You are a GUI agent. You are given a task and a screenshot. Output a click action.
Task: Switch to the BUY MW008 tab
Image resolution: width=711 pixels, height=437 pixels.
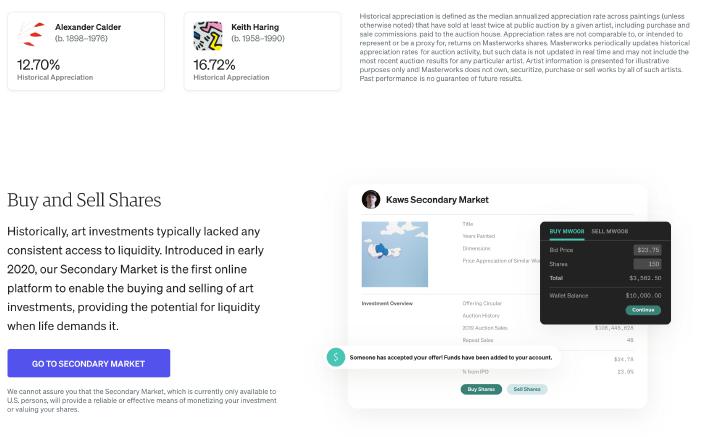click(x=567, y=231)
